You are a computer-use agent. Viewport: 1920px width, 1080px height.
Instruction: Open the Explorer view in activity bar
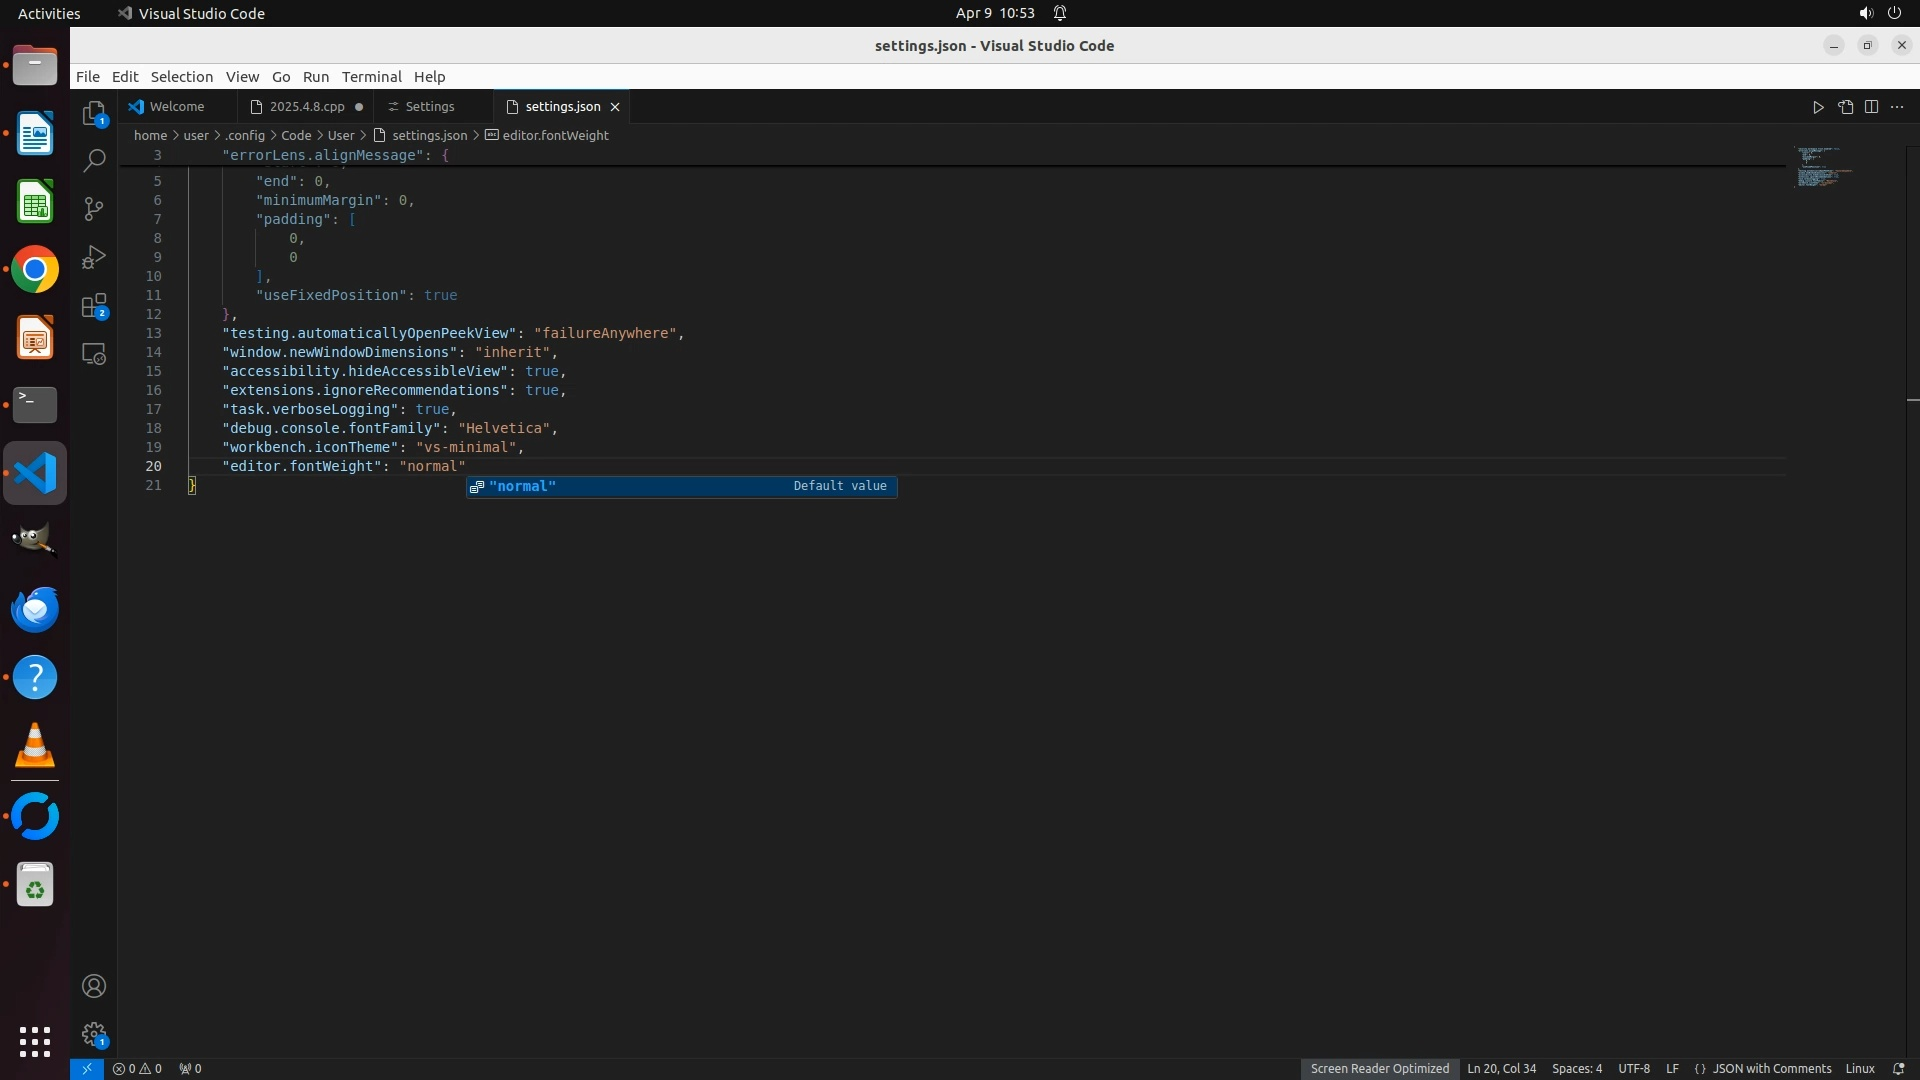(94, 114)
